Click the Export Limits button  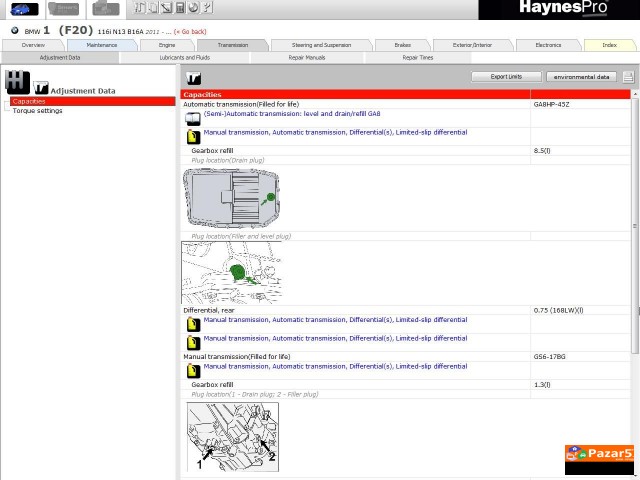[506, 77]
